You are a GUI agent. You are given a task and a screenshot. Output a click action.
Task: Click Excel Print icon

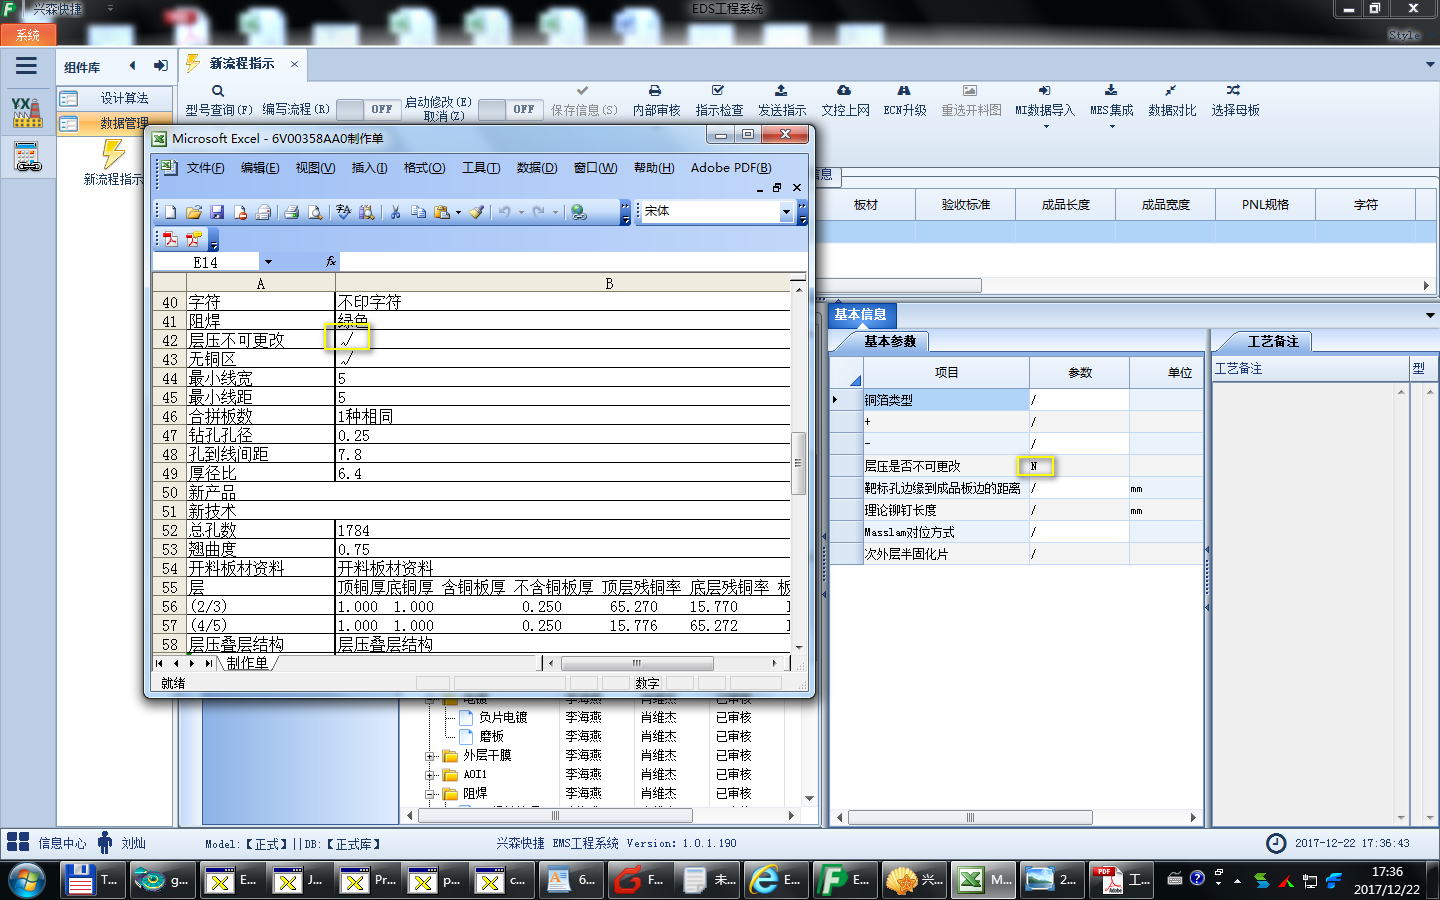tap(292, 212)
